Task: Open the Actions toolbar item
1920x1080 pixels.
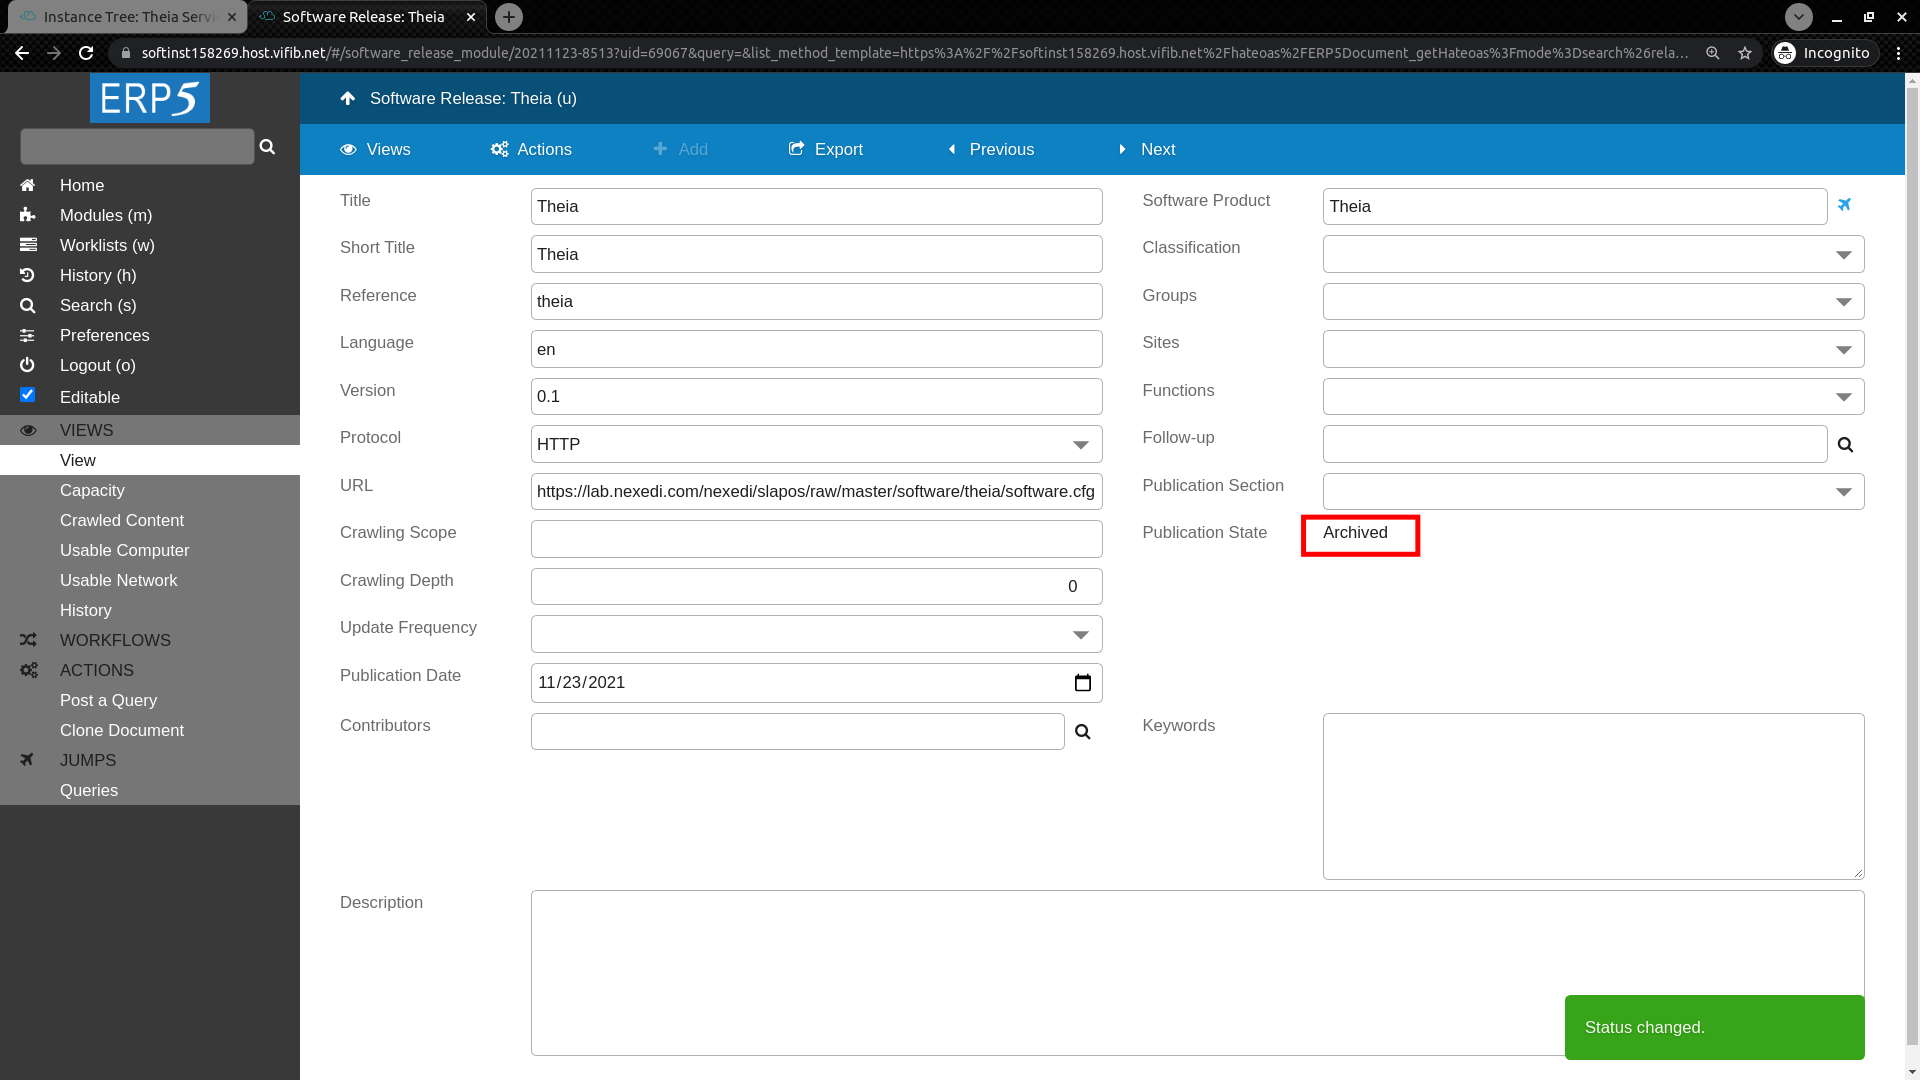Action: pyautogui.click(x=531, y=149)
